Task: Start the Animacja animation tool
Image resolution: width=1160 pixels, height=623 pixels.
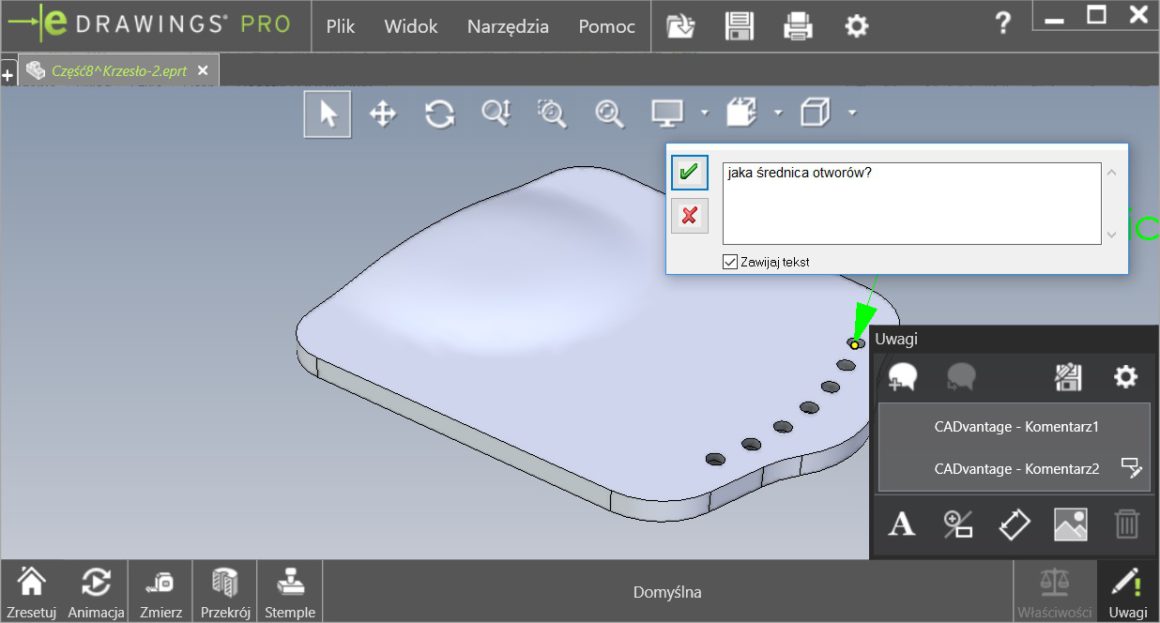Action: (96, 588)
